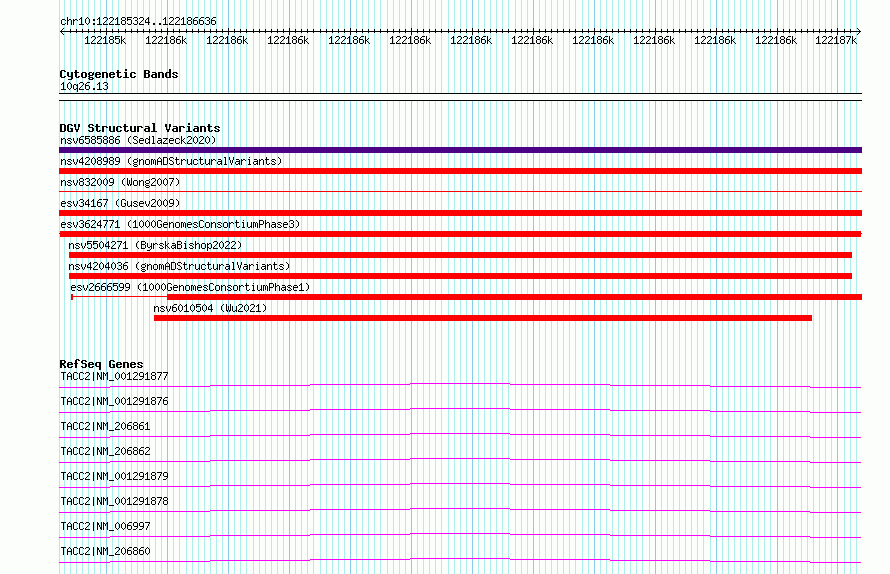Click variant label nsv4204036 (gnomADStructuralVariants)

click(x=179, y=266)
